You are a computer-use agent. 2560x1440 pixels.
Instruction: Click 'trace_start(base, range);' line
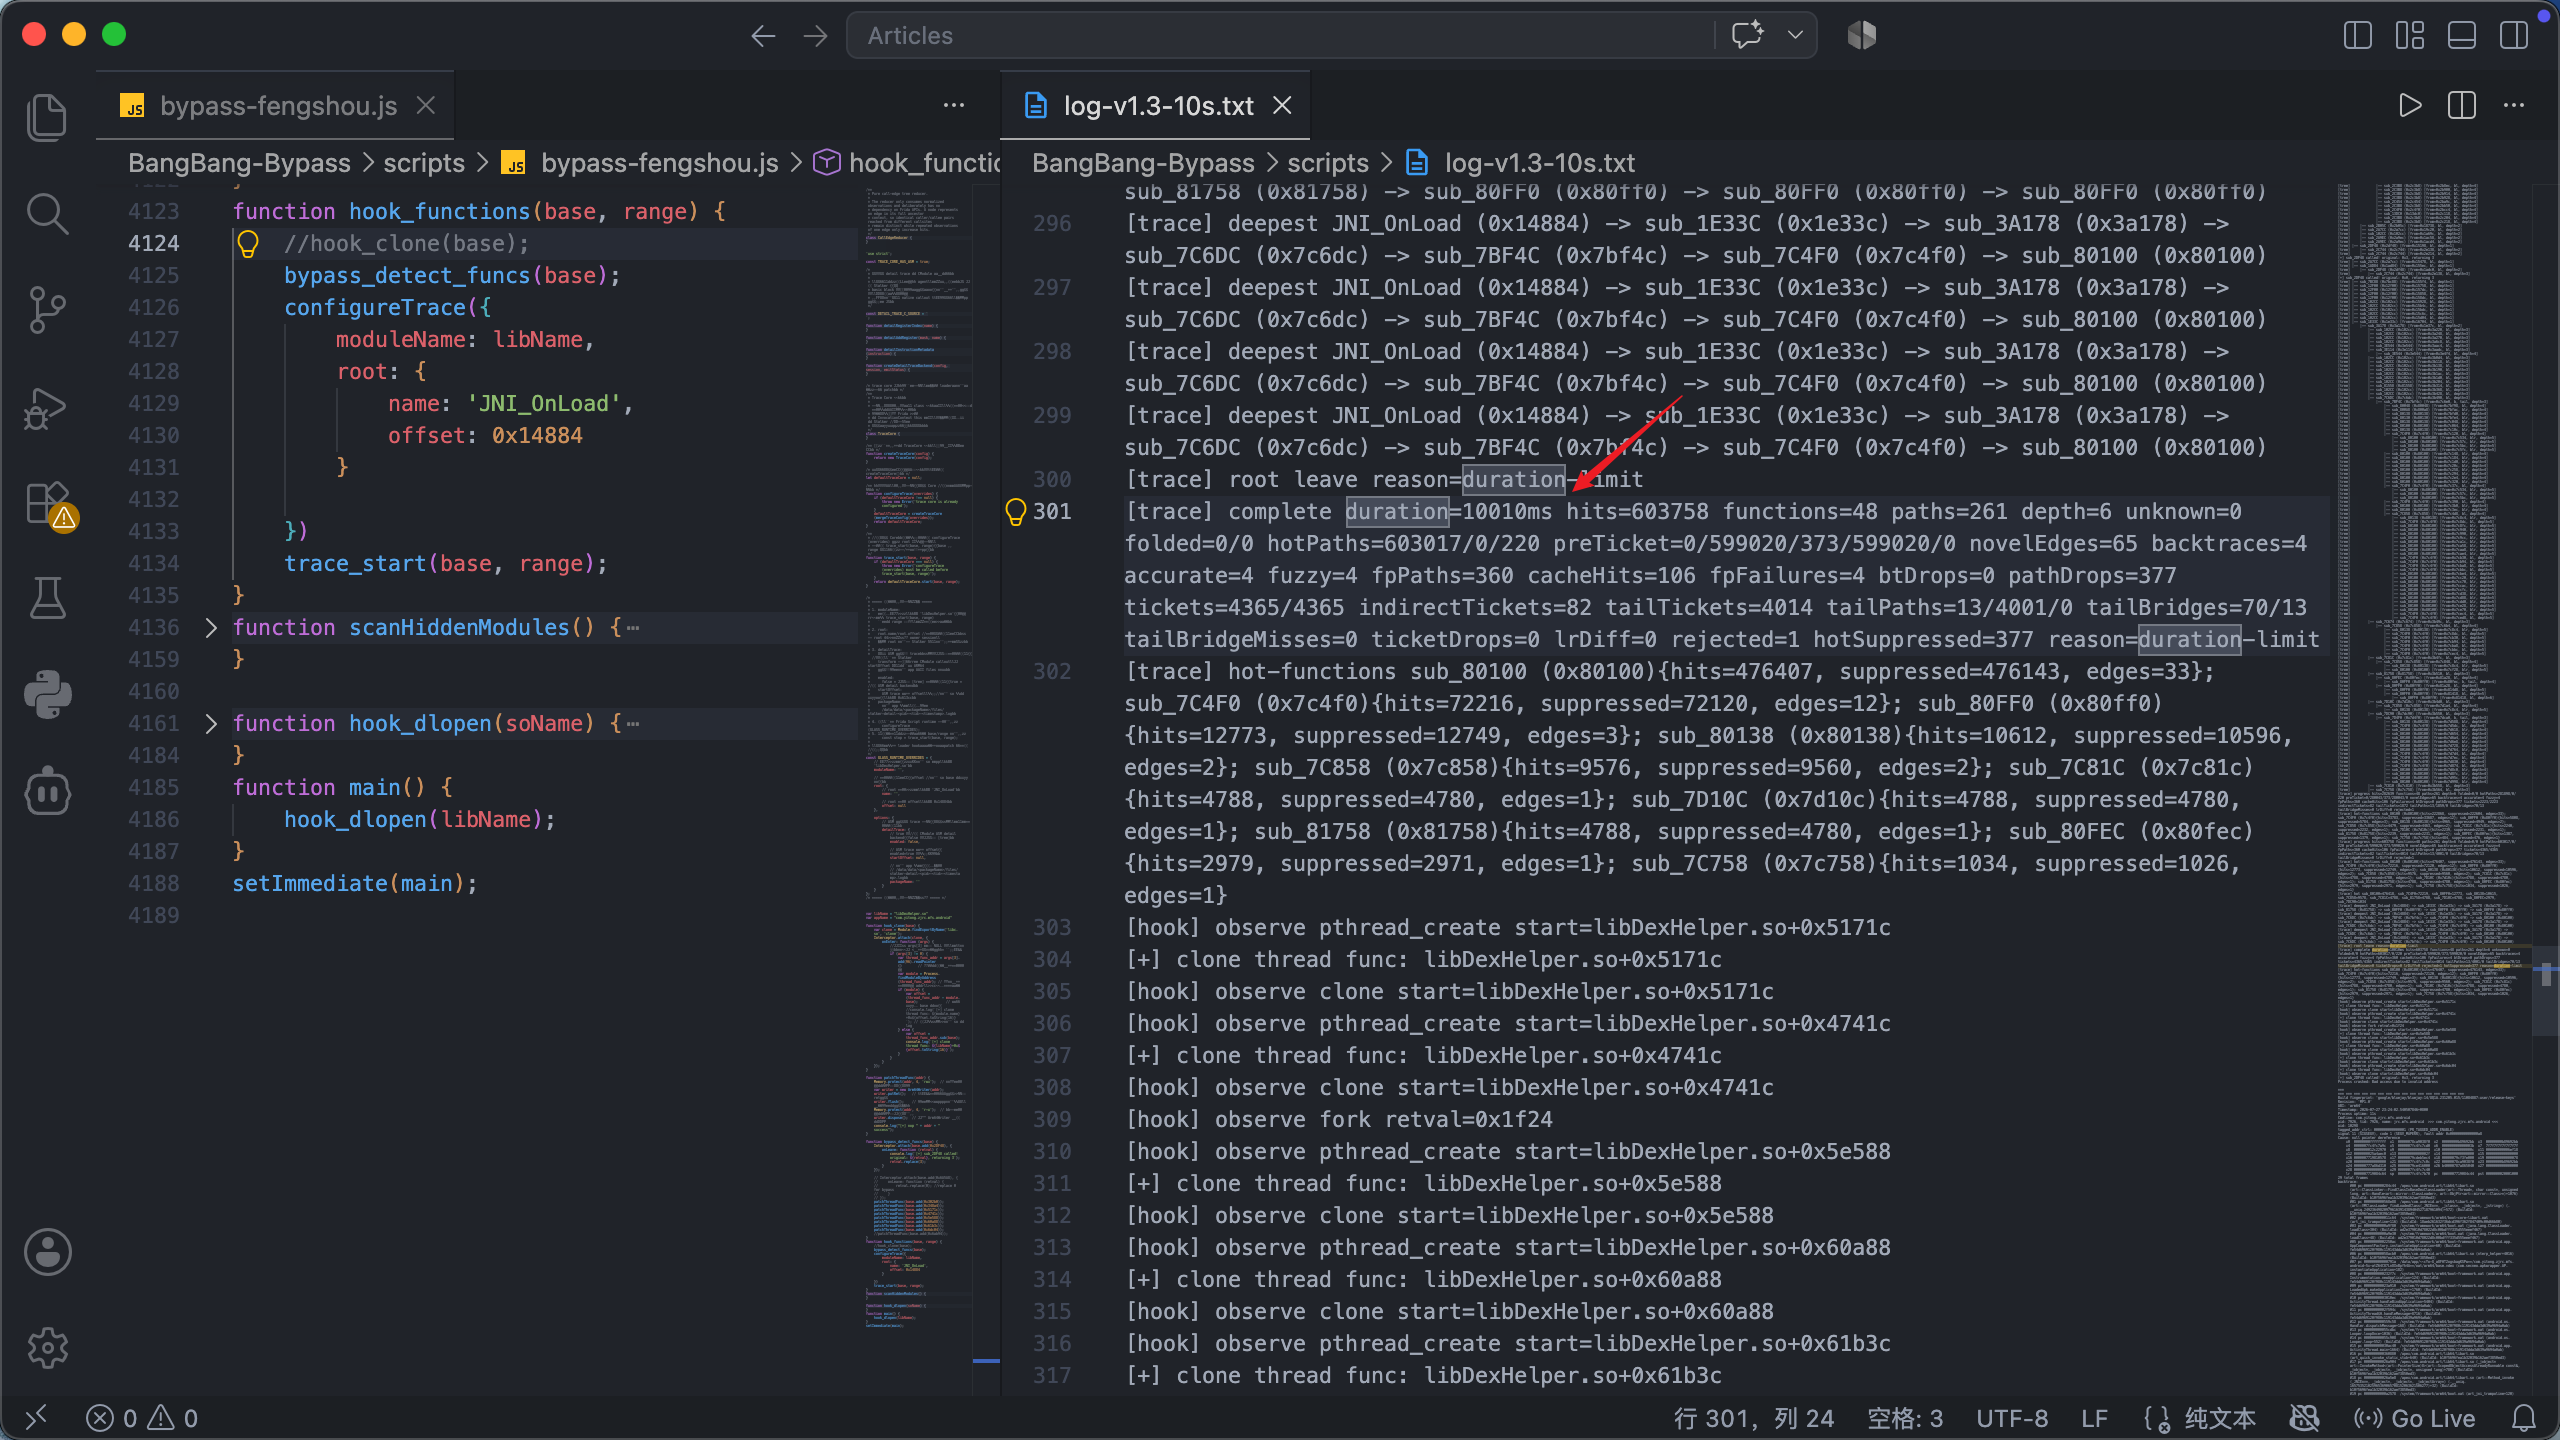[445, 563]
